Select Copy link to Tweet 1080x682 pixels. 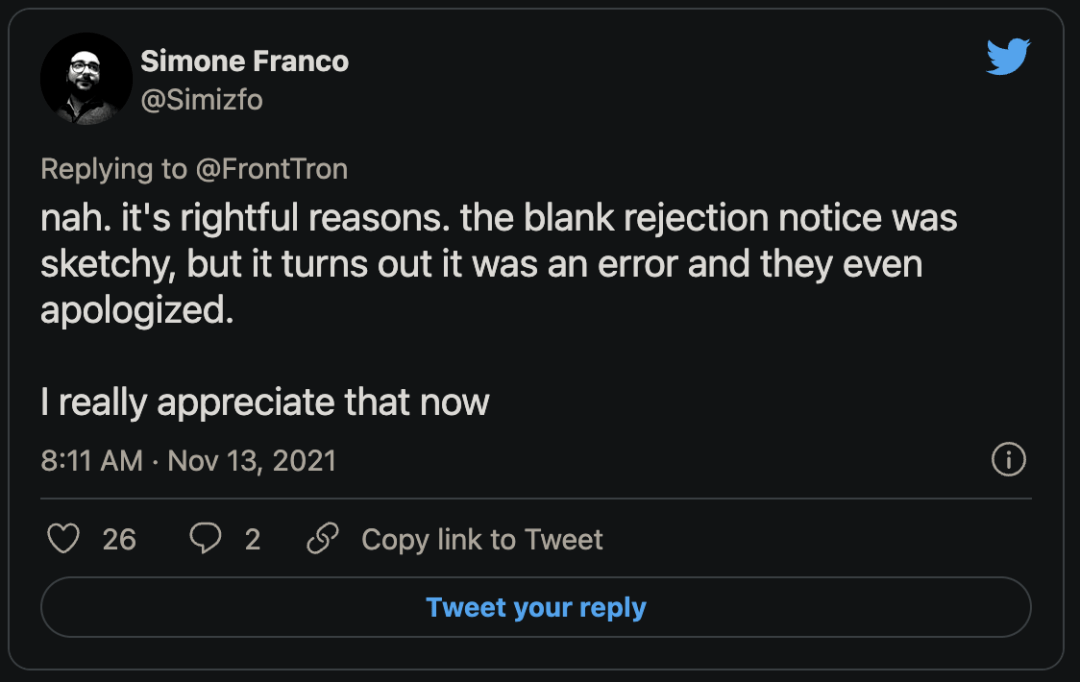tap(482, 540)
